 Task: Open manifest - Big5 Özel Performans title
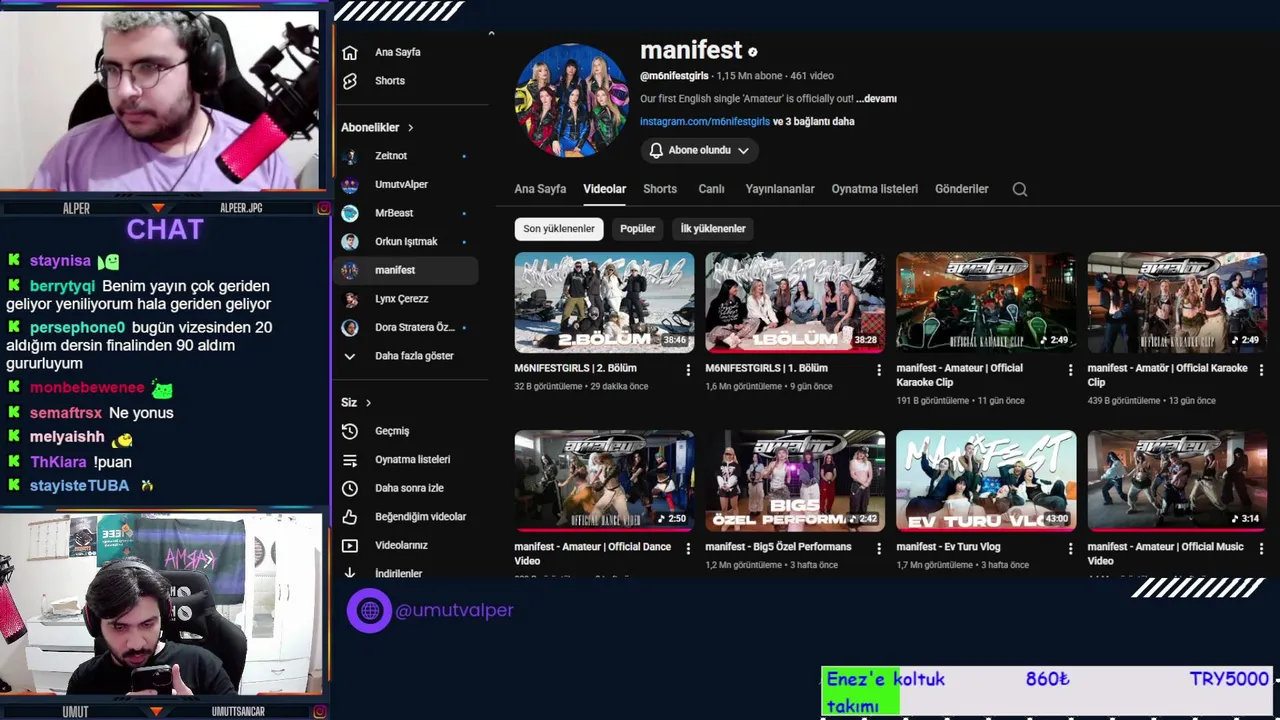tap(778, 547)
